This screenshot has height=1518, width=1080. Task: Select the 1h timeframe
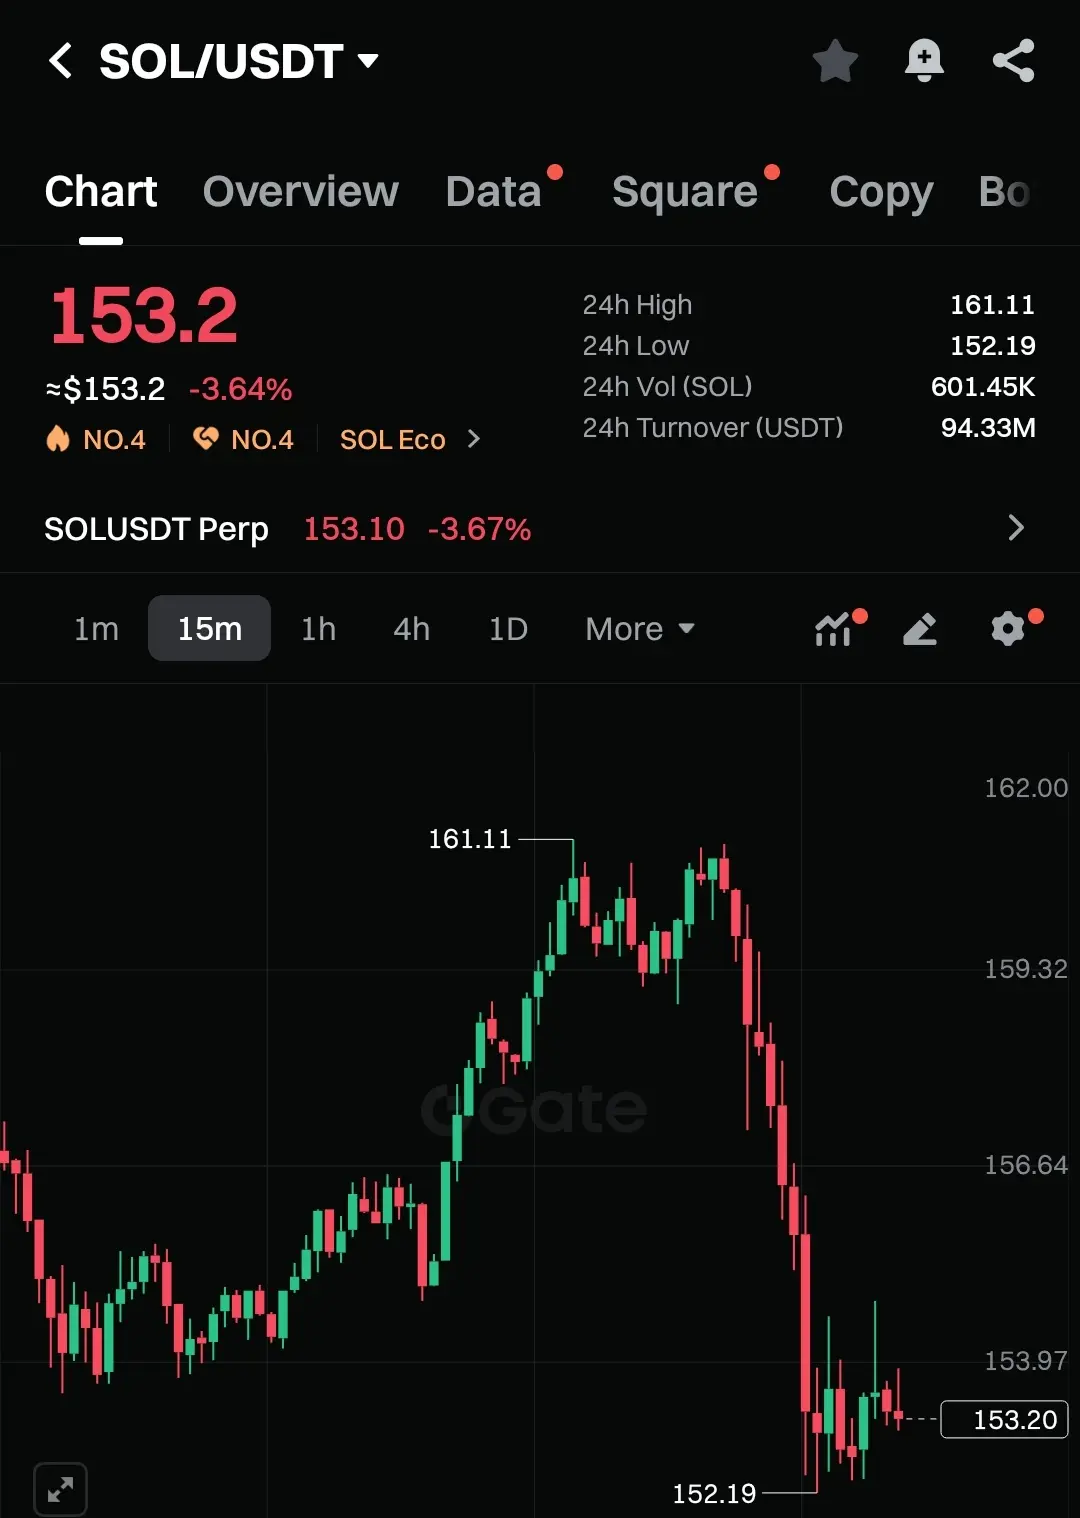pos(318,628)
